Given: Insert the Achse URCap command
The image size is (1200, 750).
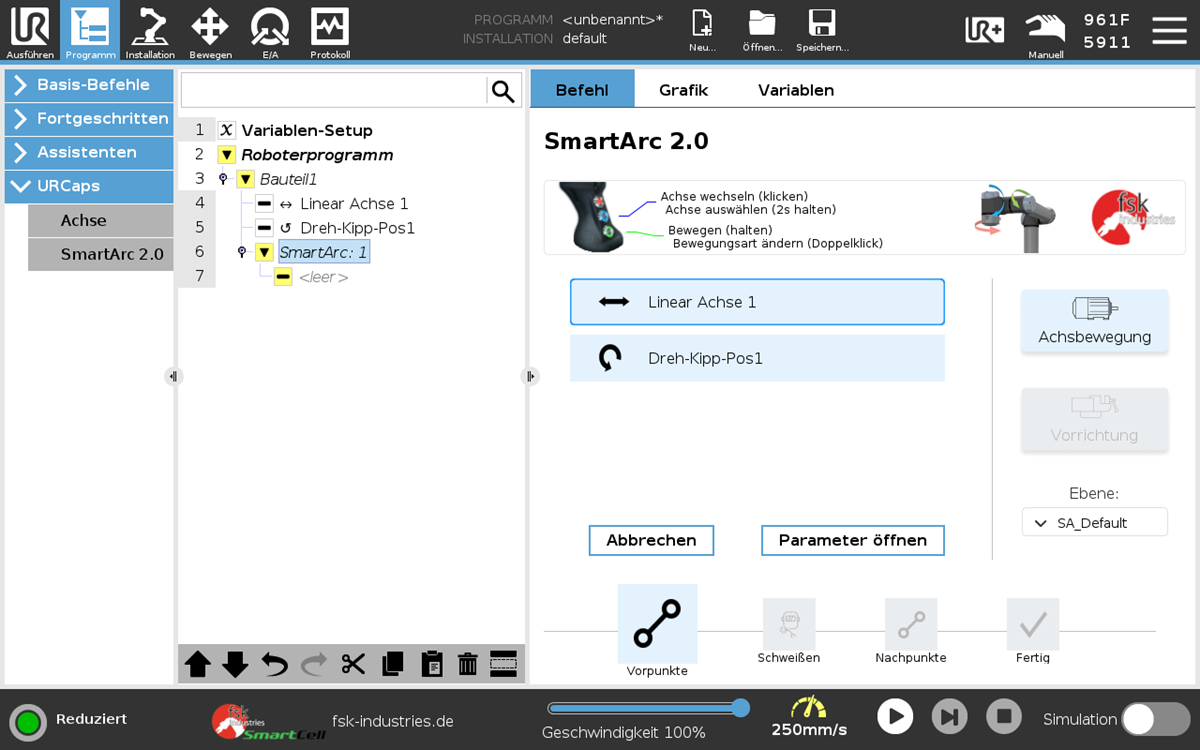Looking at the screenshot, I should point(100,221).
